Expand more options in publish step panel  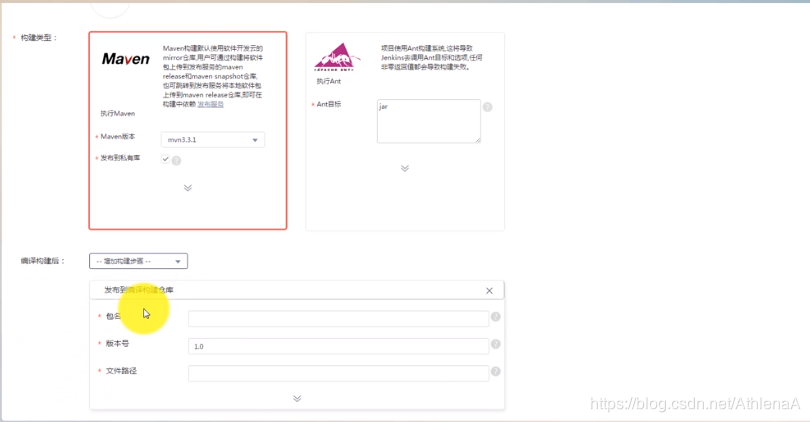tap(297, 398)
